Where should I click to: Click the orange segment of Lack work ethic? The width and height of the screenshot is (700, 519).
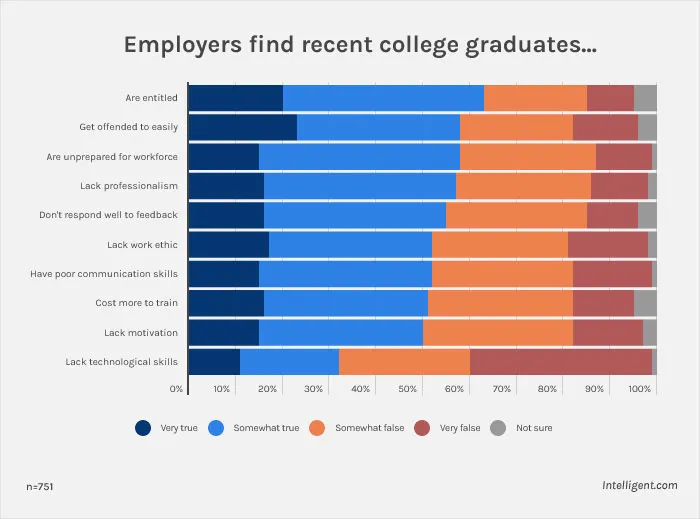500,245
